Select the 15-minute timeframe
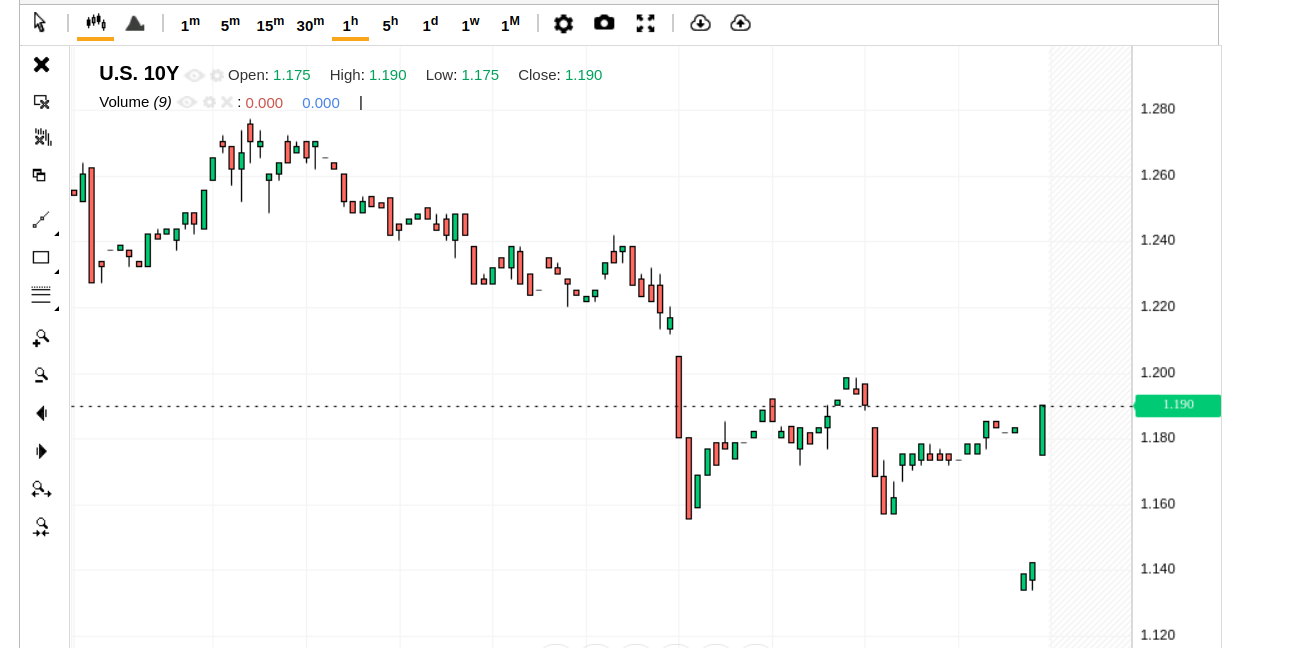This screenshot has width=1291, height=648. [x=270, y=24]
